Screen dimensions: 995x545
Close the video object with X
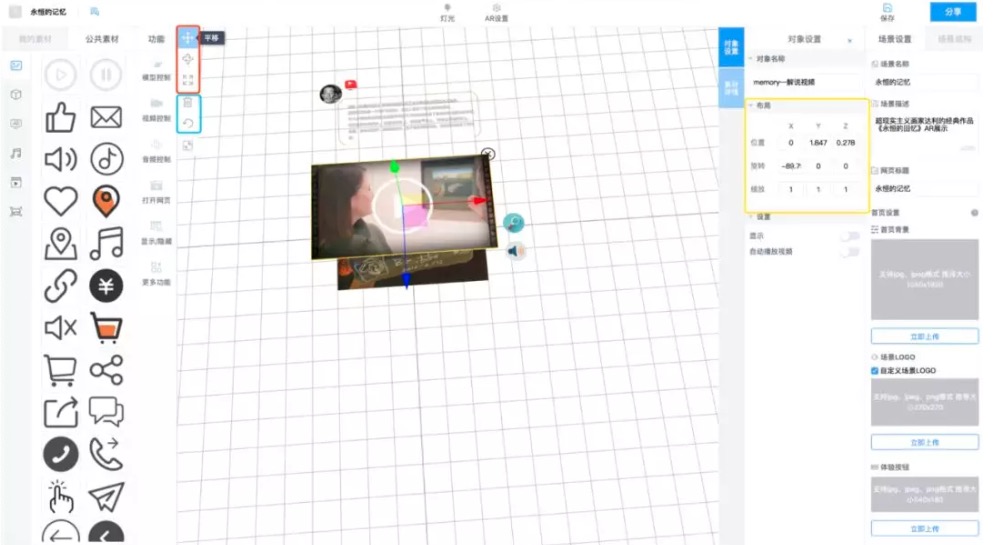[x=487, y=154]
